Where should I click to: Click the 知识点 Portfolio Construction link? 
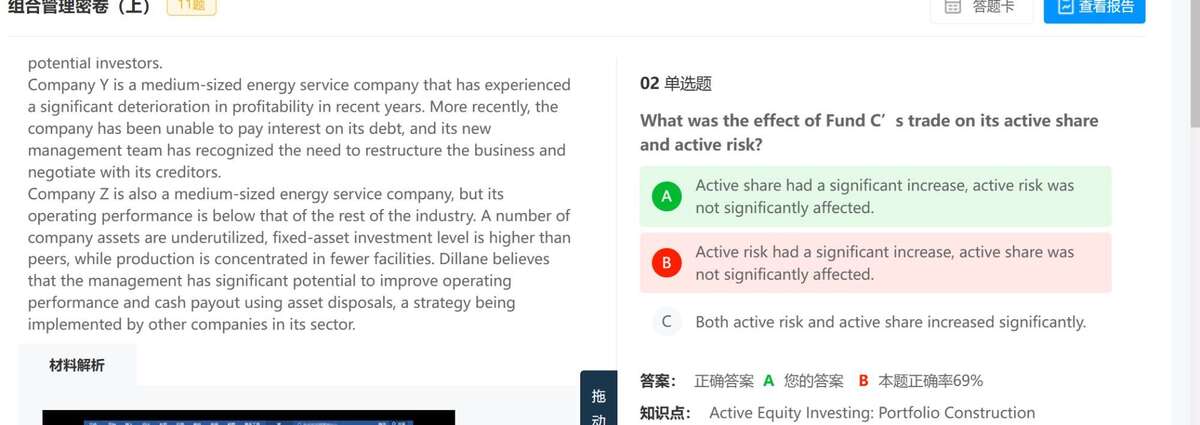pos(871,412)
